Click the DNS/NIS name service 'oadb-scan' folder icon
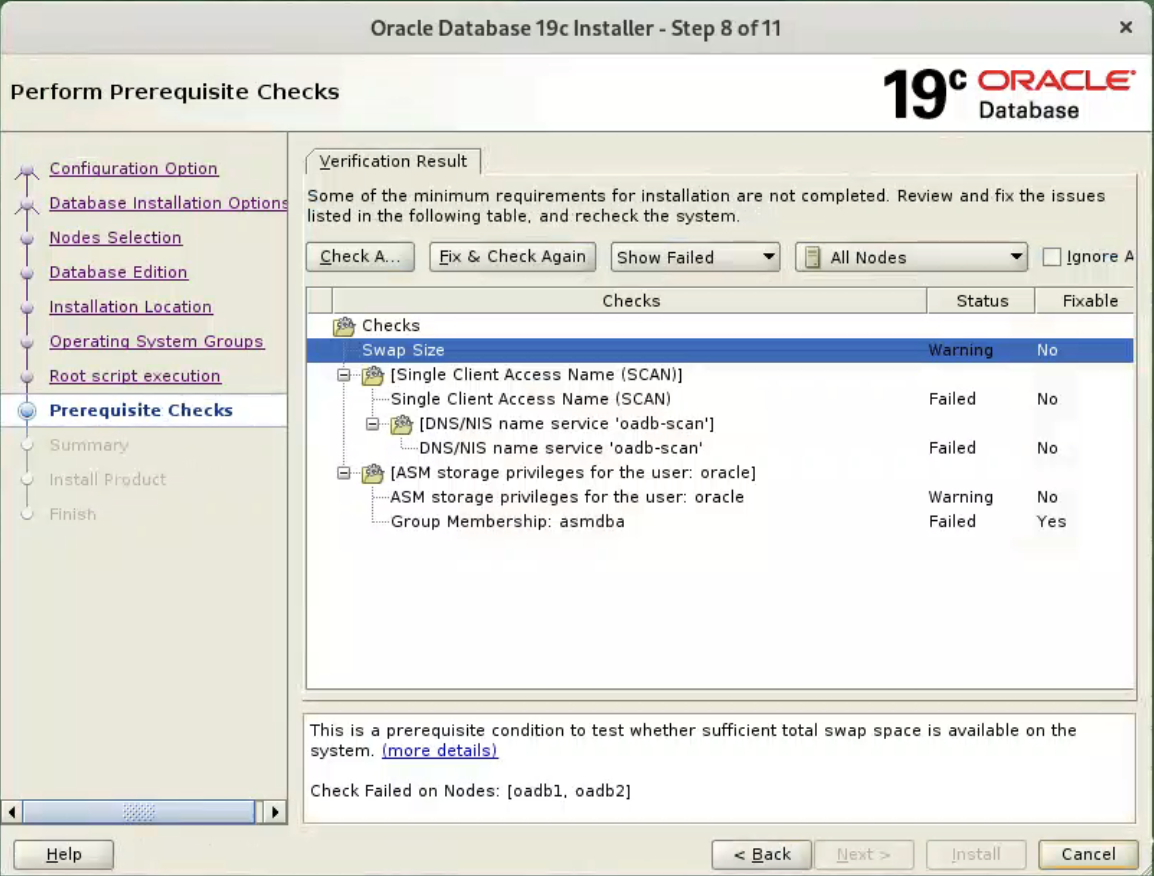Image resolution: width=1154 pixels, height=876 pixels. click(401, 424)
